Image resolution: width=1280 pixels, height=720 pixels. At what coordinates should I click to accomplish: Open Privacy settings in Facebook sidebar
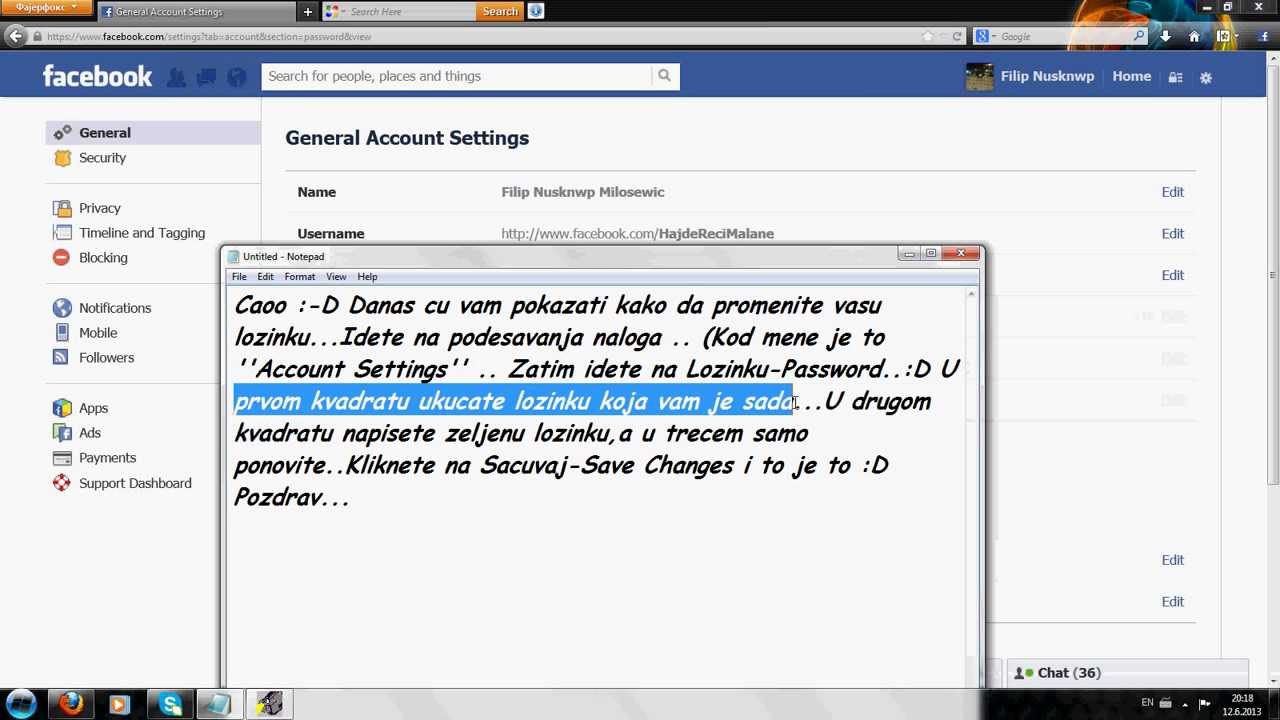(x=99, y=208)
